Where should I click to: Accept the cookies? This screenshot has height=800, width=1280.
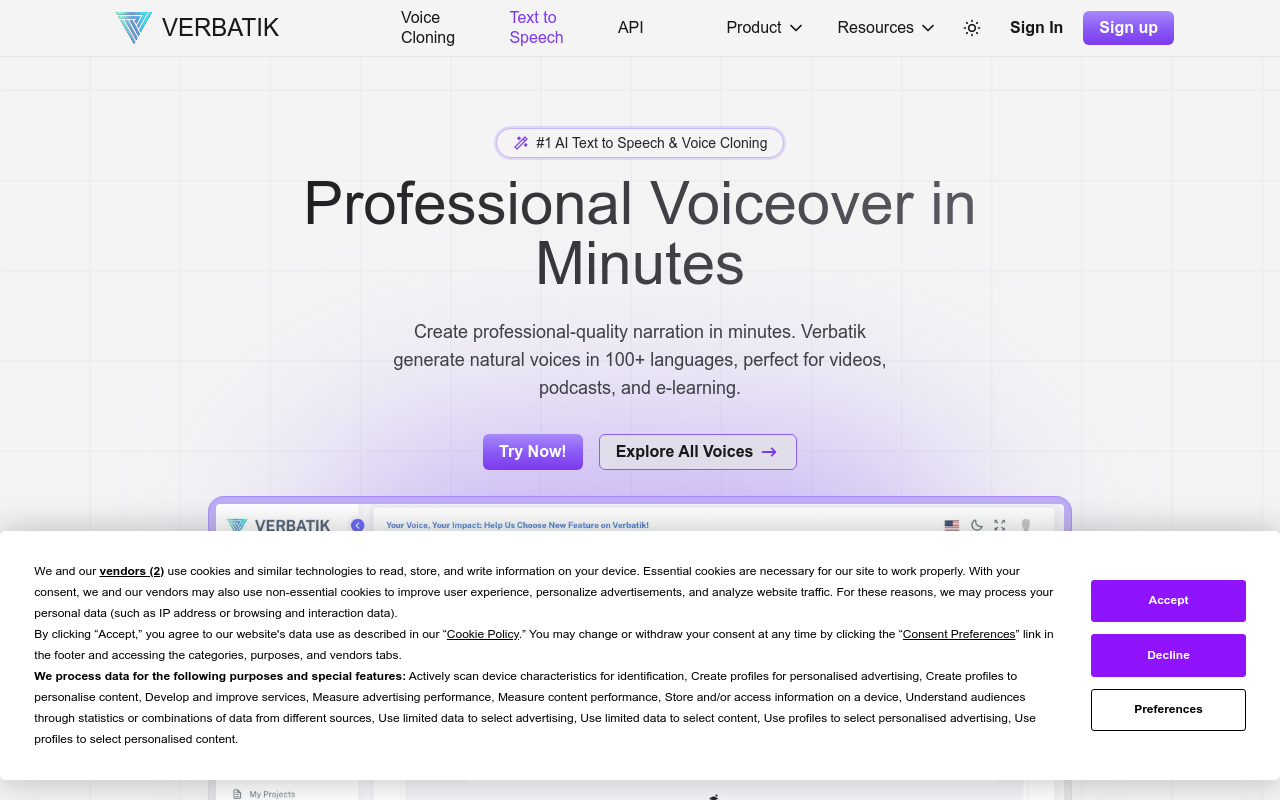click(1168, 601)
